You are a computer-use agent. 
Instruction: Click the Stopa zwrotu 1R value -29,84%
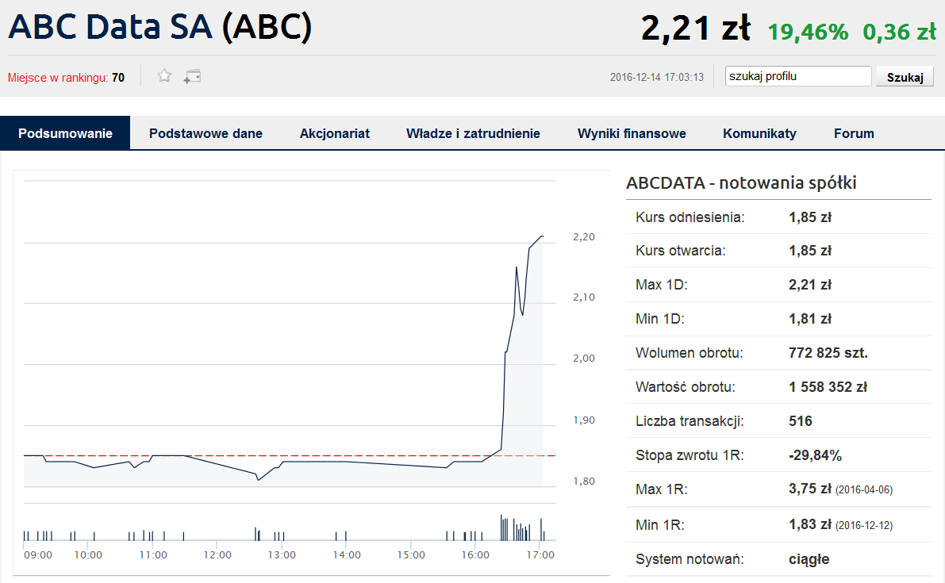coord(815,455)
